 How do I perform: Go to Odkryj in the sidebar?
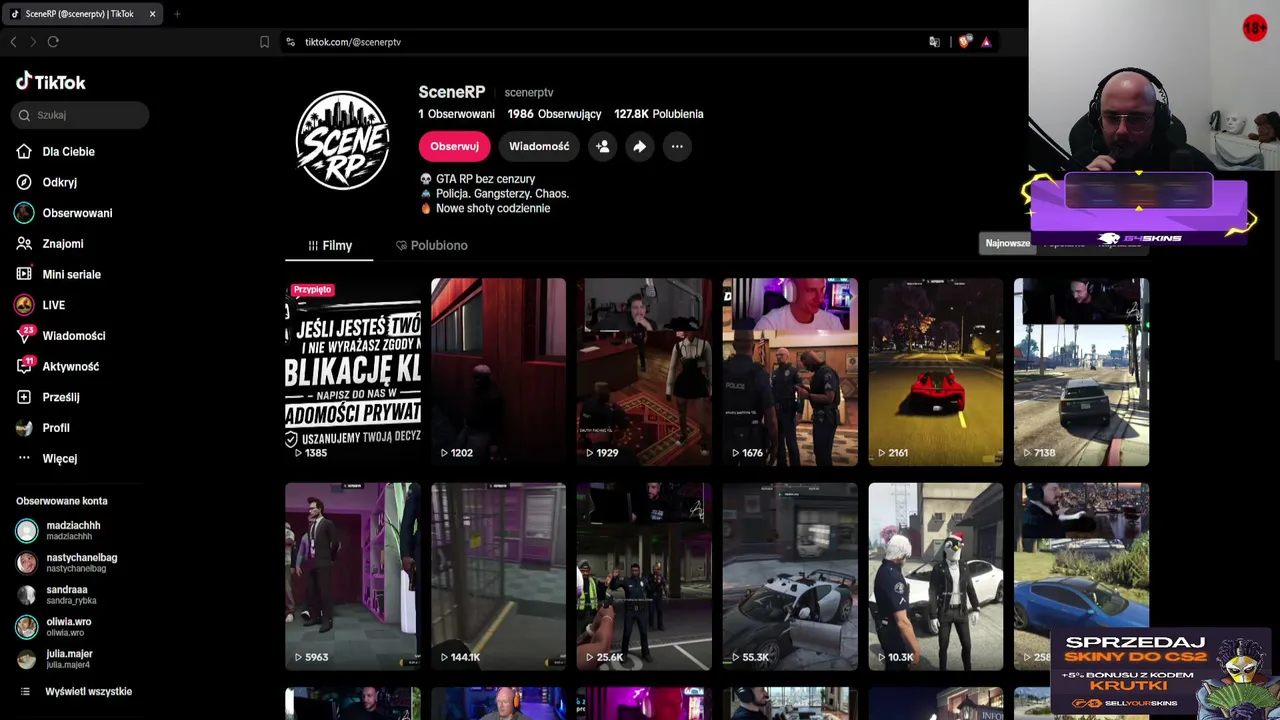[47, 183]
